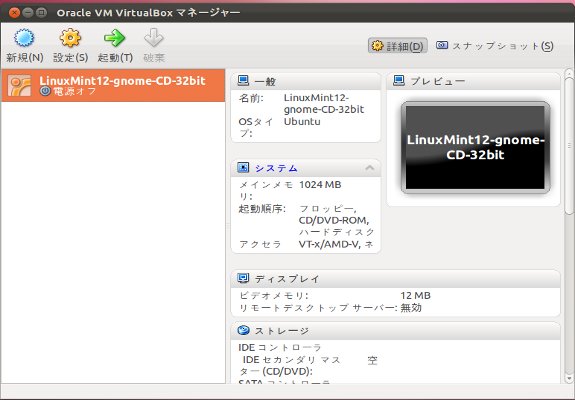The image size is (575, 400).
Task: Start the VM with green arrow icon
Action: pos(114,38)
